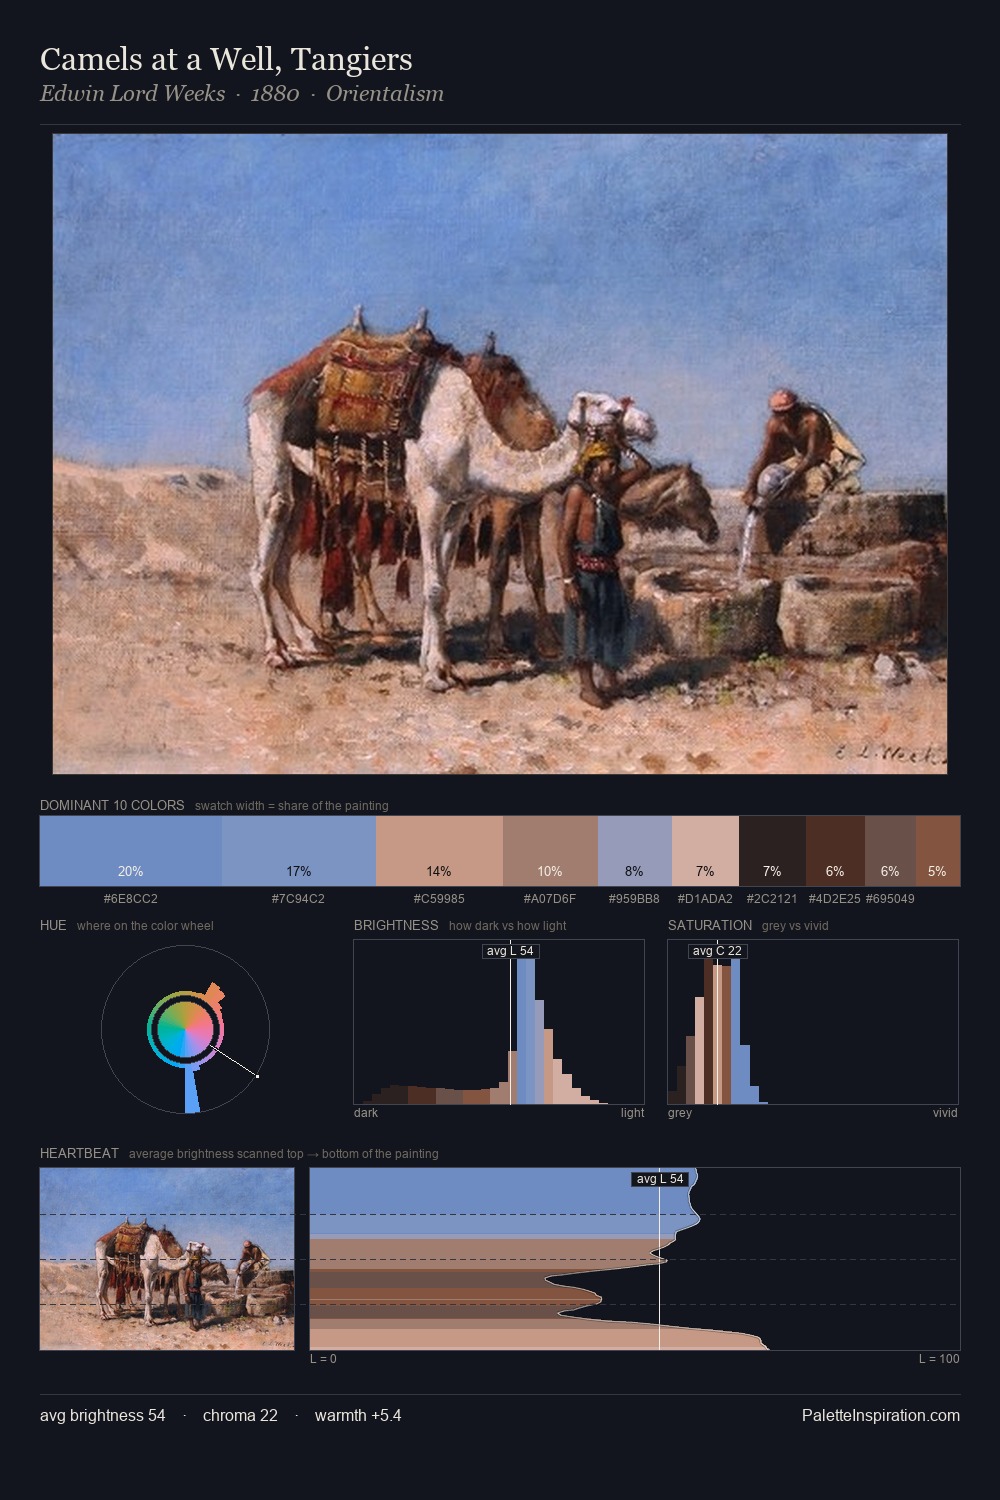Click the 'avg C 22' saturation label

tap(717, 951)
